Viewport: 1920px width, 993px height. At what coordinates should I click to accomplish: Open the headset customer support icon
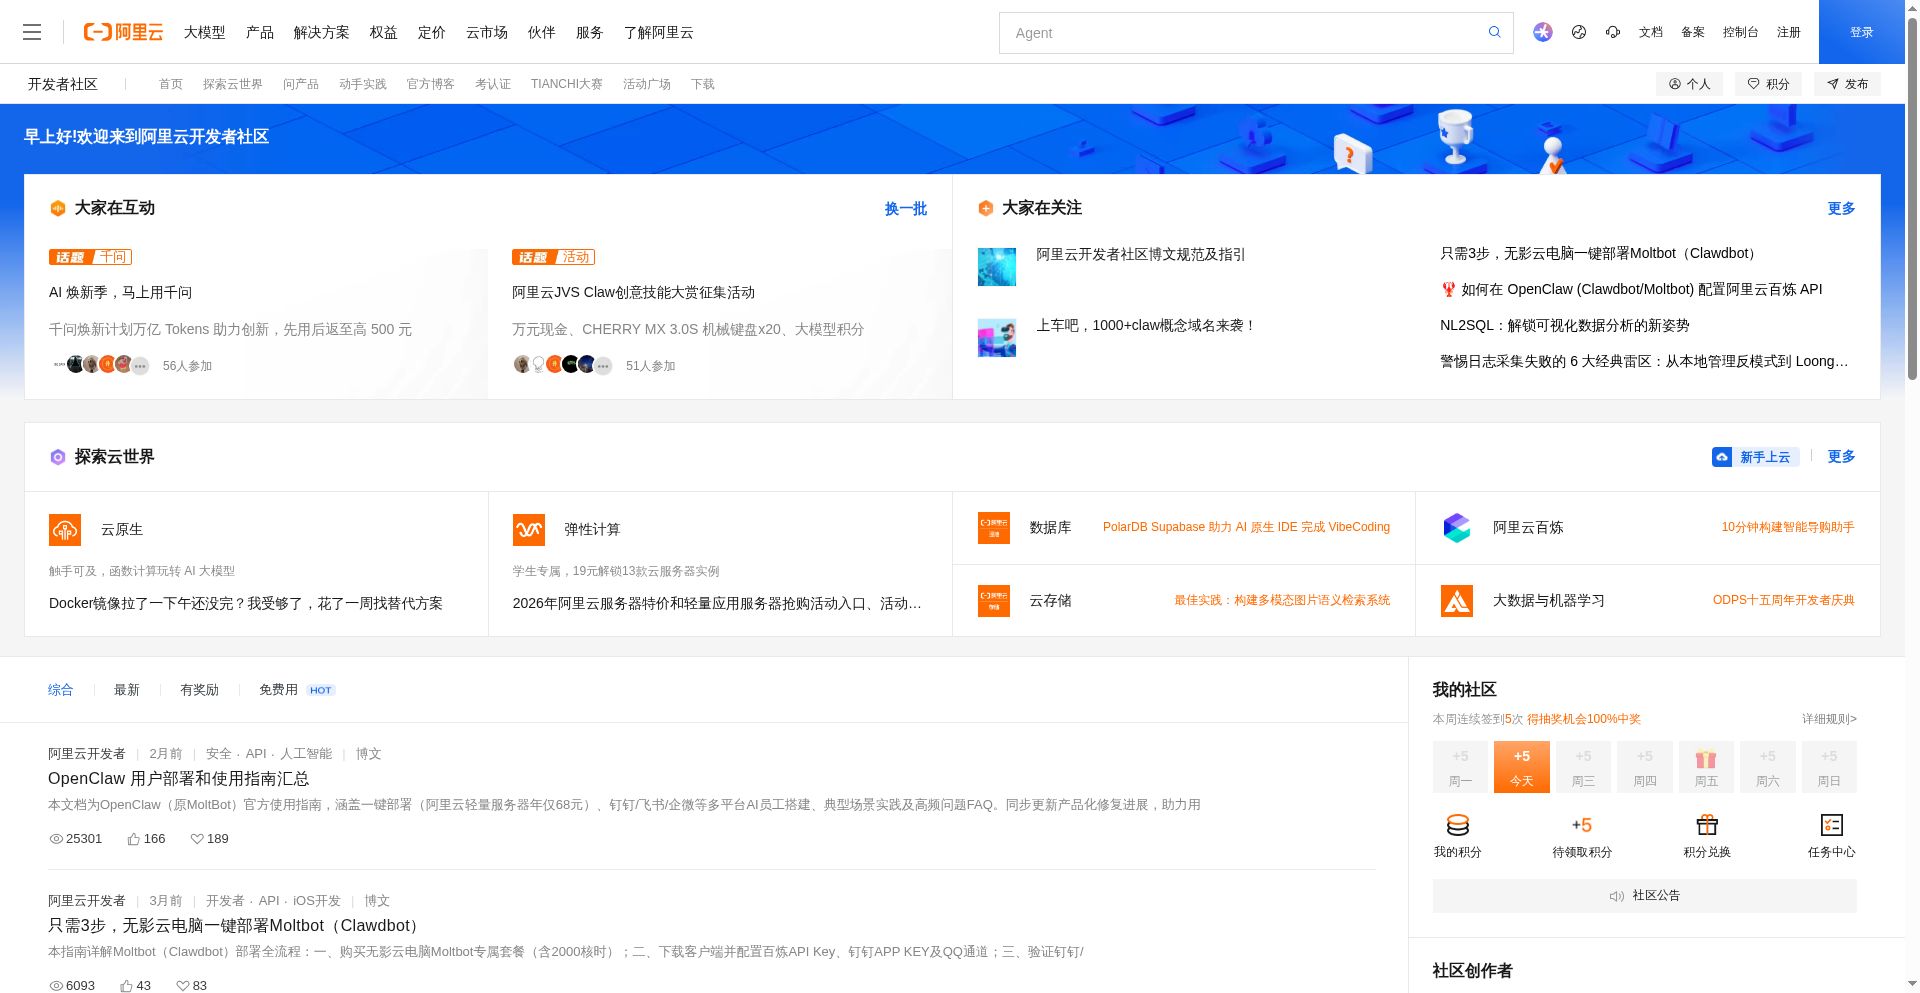(x=1613, y=32)
